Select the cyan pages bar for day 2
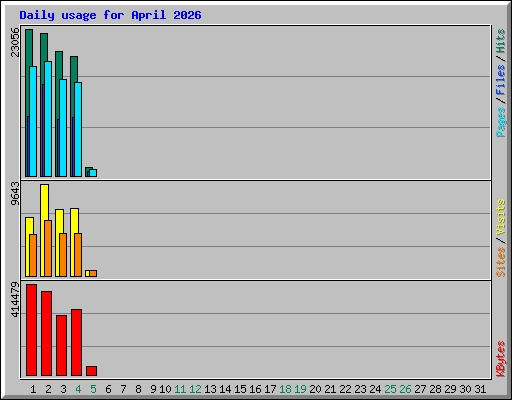This screenshot has width=512, height=400. 48,119
